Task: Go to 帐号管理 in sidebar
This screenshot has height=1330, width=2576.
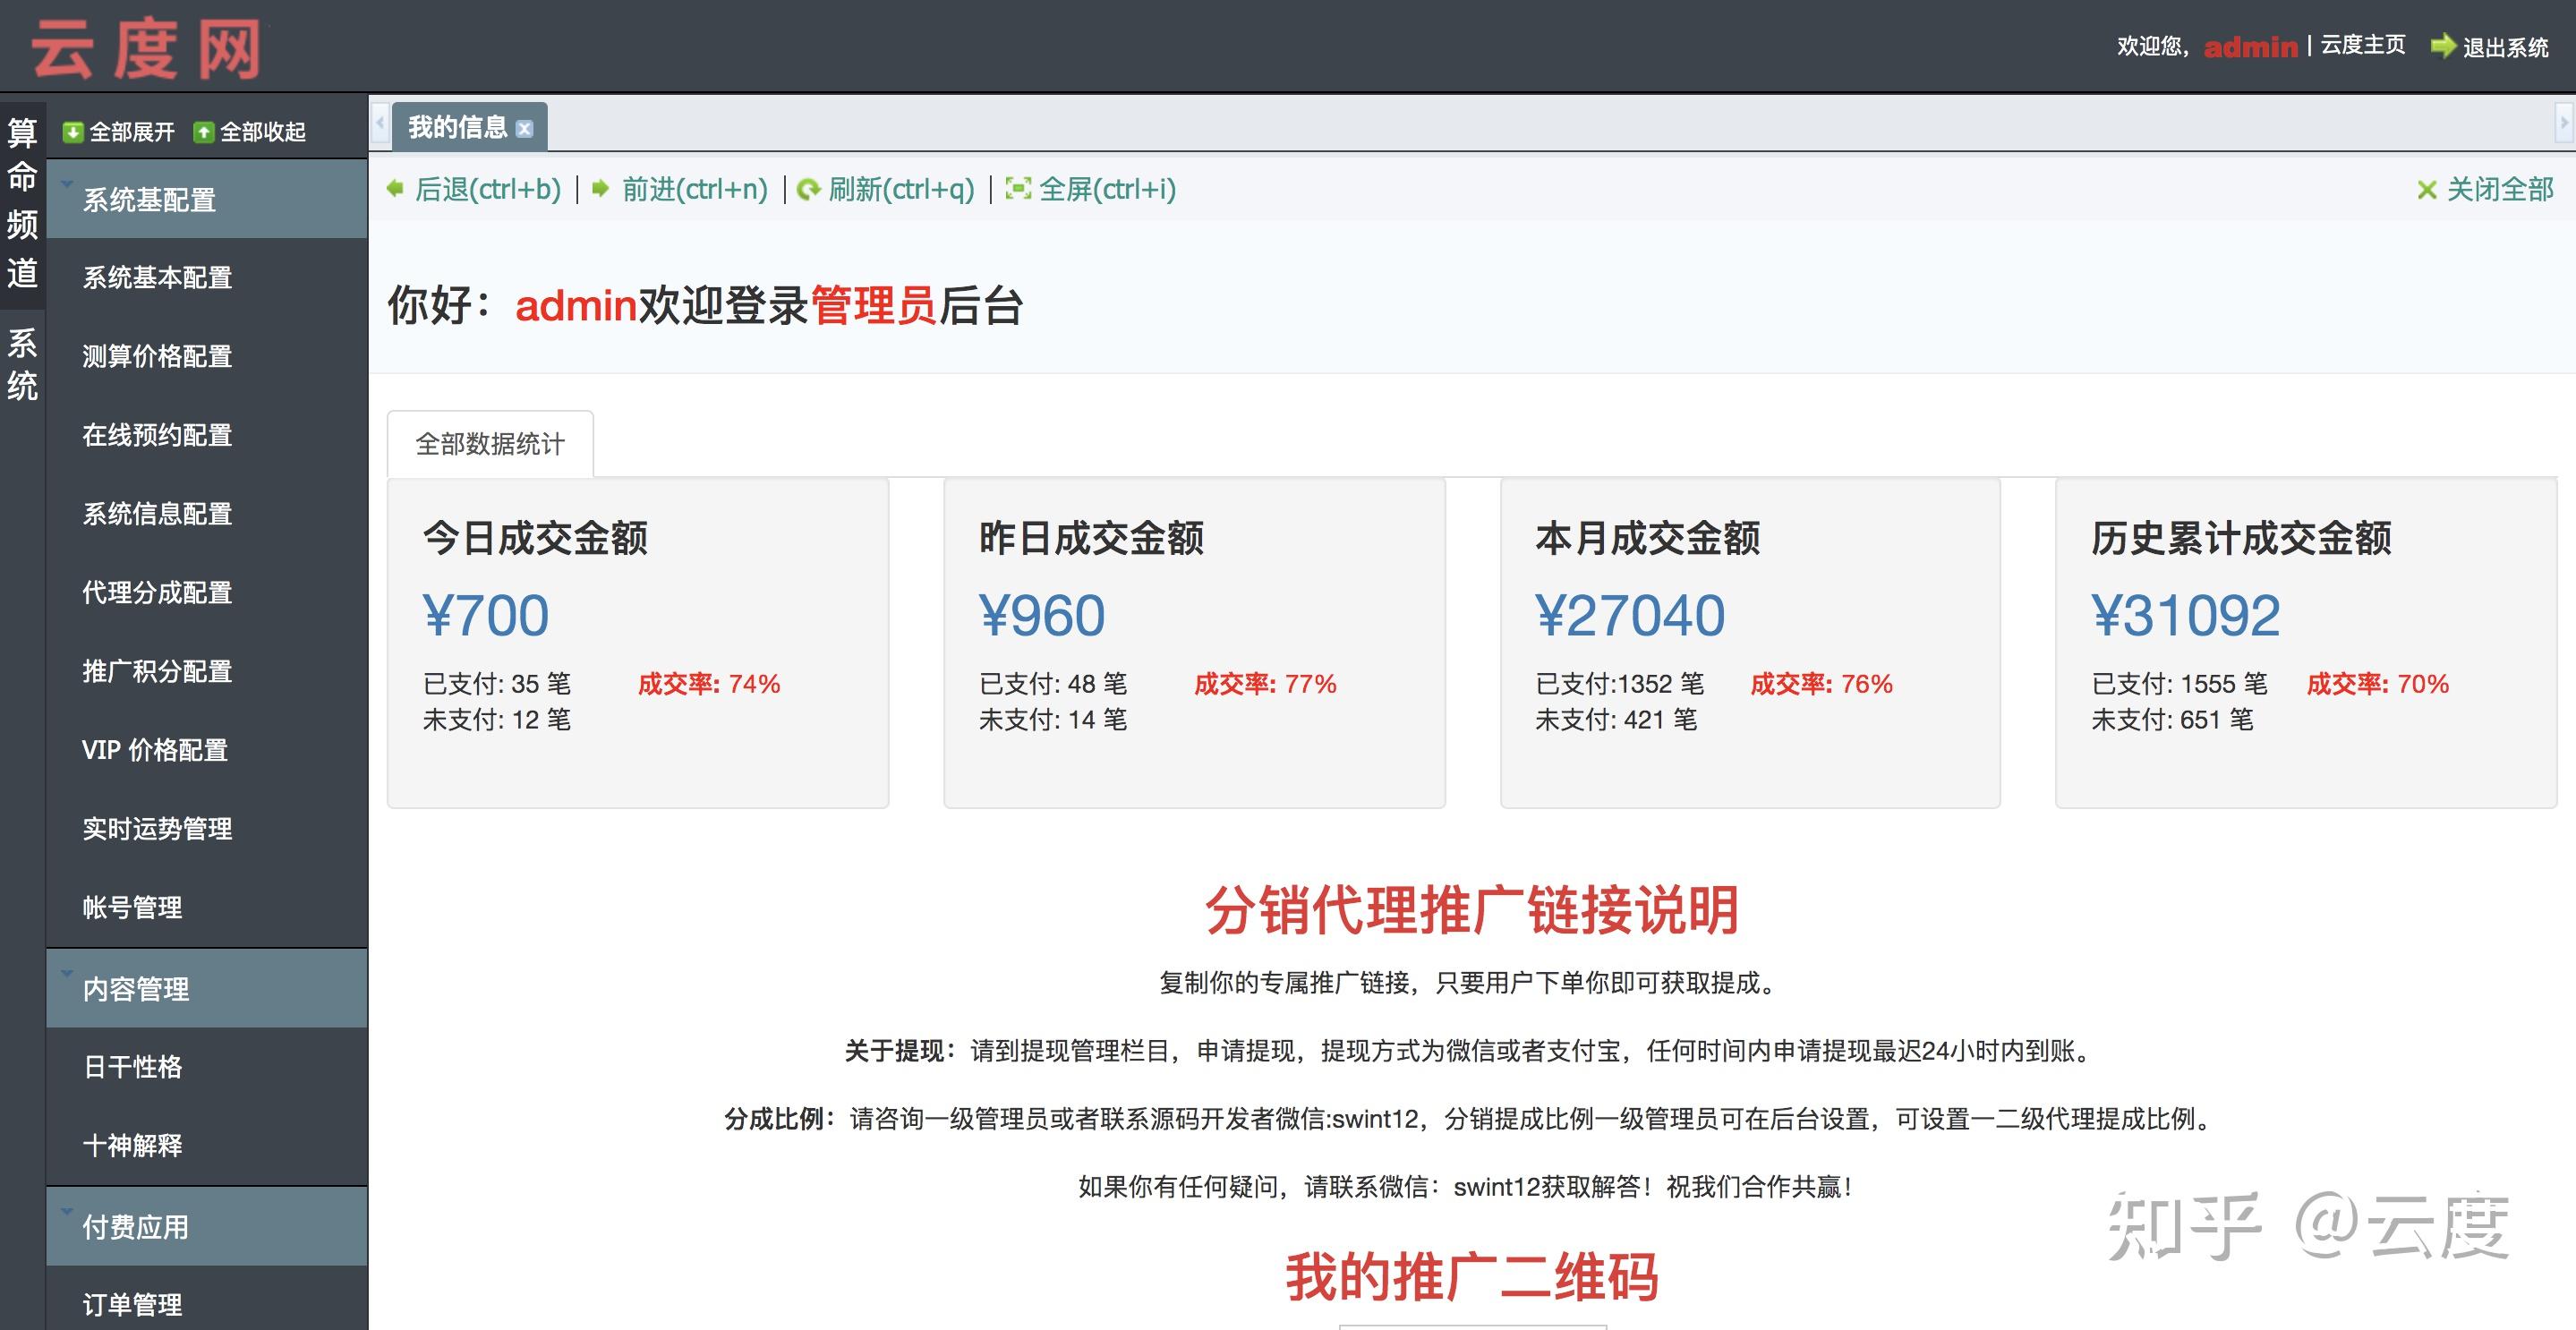Action: 132,907
